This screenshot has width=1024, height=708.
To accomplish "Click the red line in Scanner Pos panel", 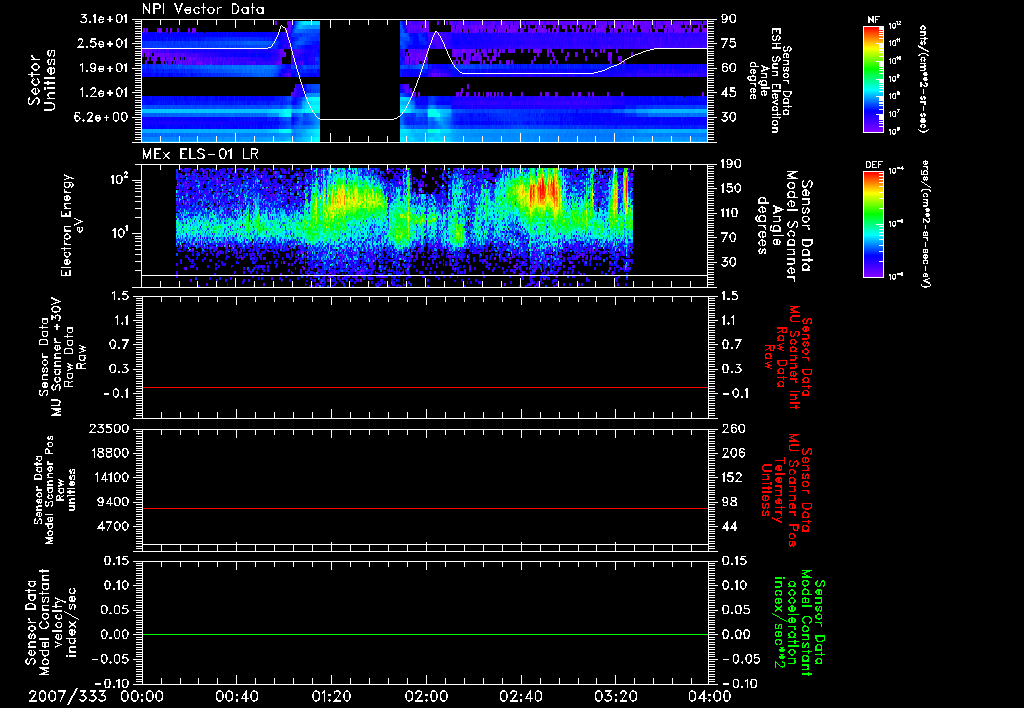I will click(425, 508).
